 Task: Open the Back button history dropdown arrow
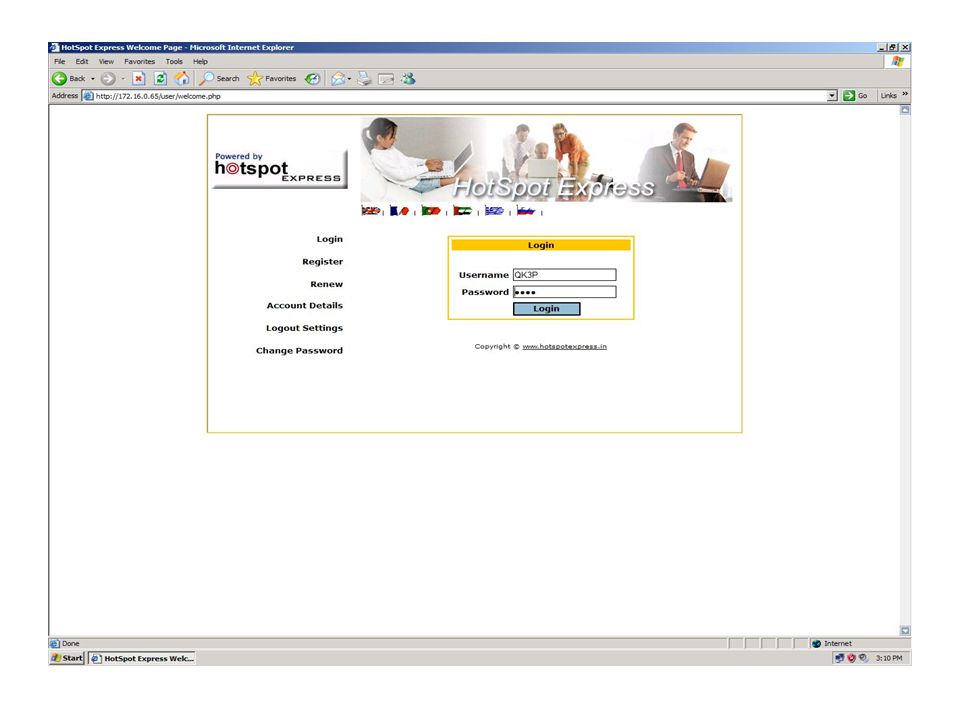pyautogui.click(x=93, y=79)
